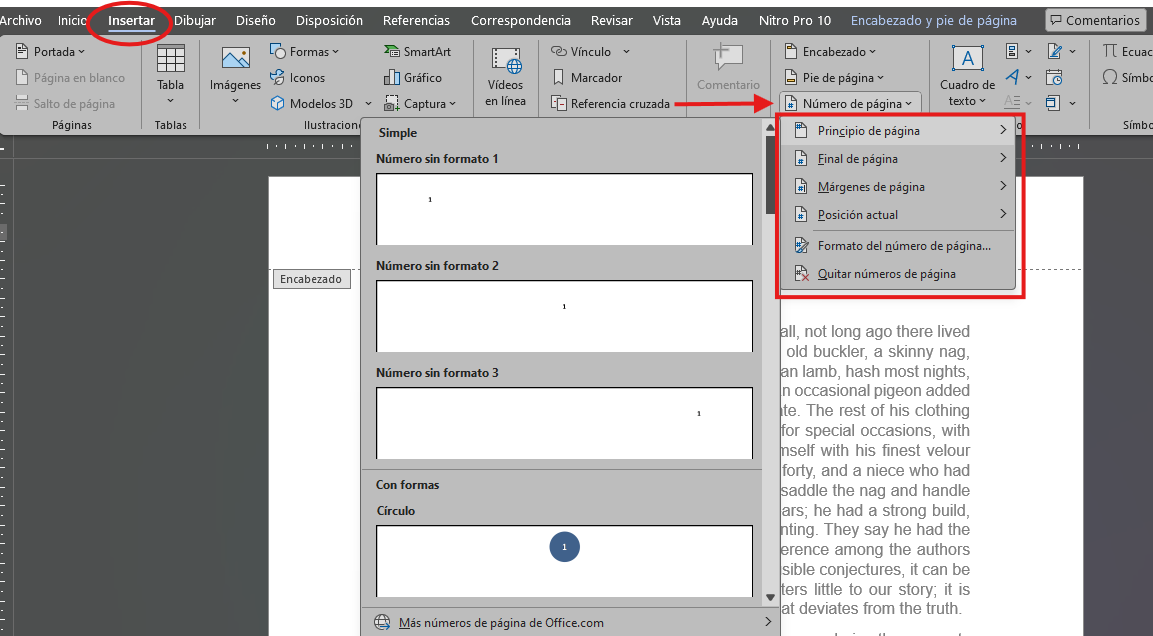Insert a Marcador bookmark
This screenshot has width=1153, height=636.
pos(587,77)
